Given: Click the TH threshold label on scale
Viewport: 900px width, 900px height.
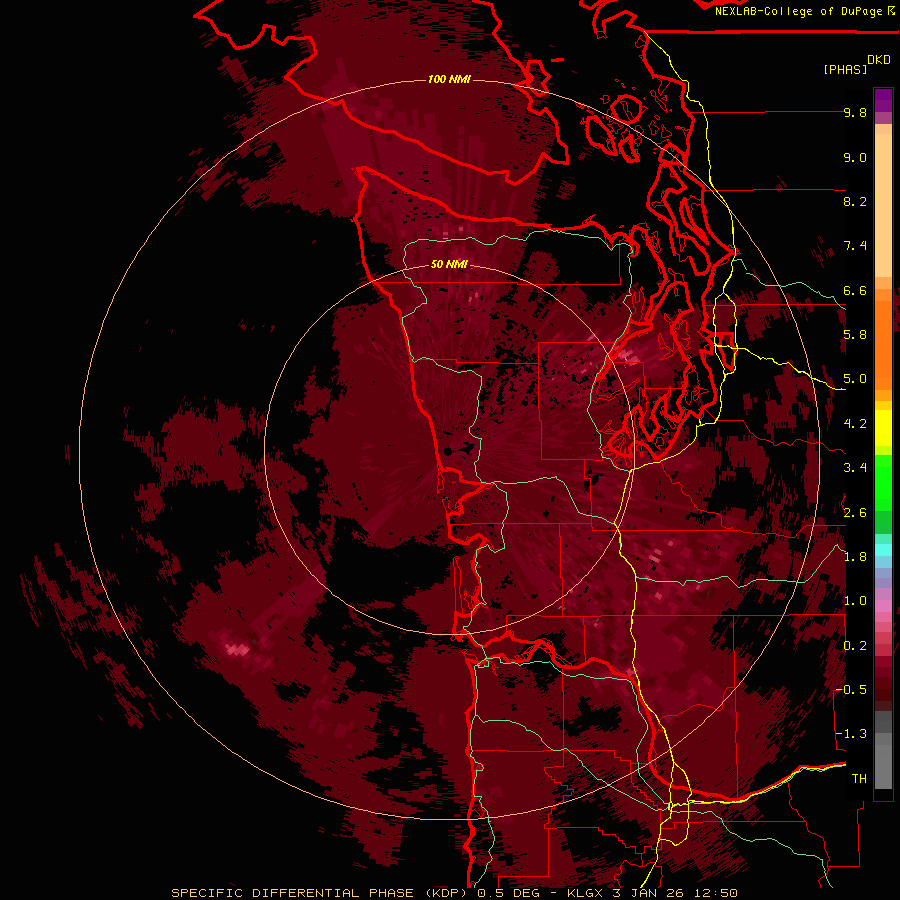Looking at the screenshot, I should [859, 779].
